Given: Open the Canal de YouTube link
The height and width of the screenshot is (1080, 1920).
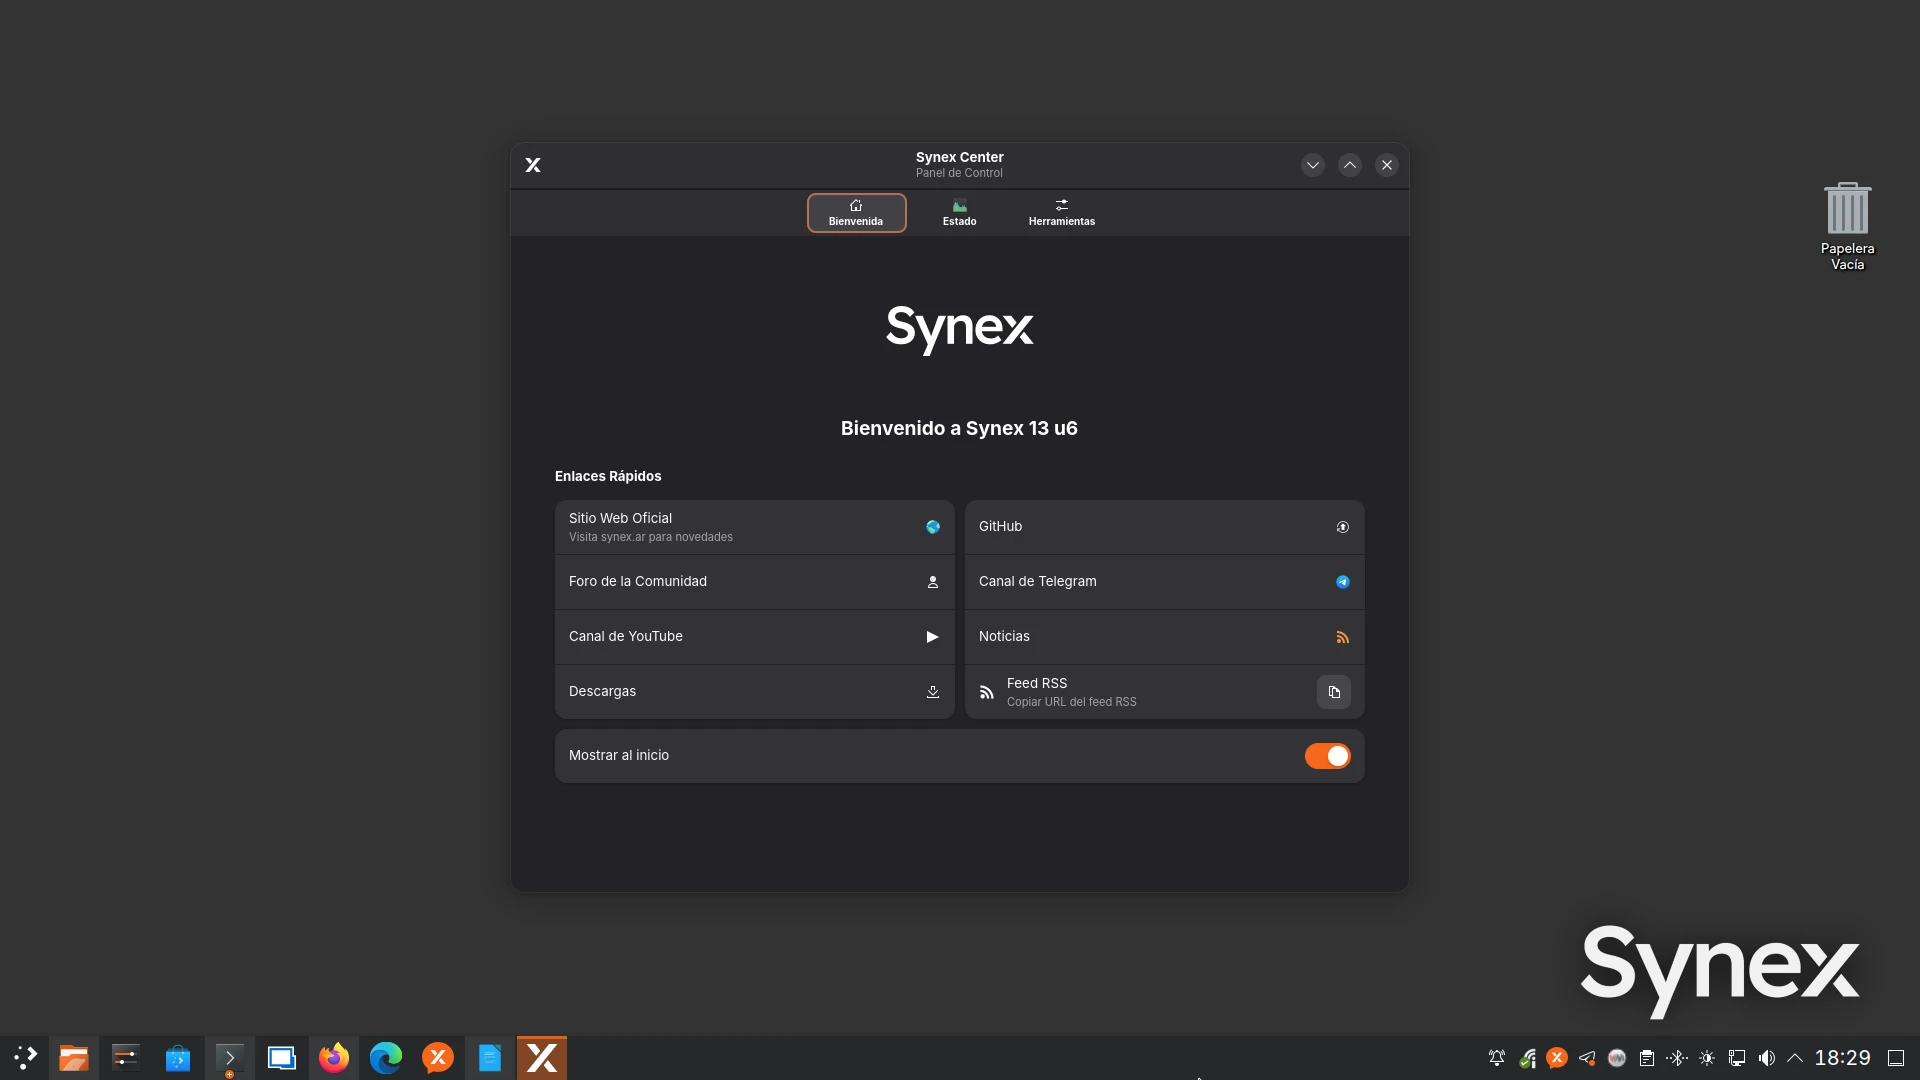Looking at the screenshot, I should click(754, 637).
